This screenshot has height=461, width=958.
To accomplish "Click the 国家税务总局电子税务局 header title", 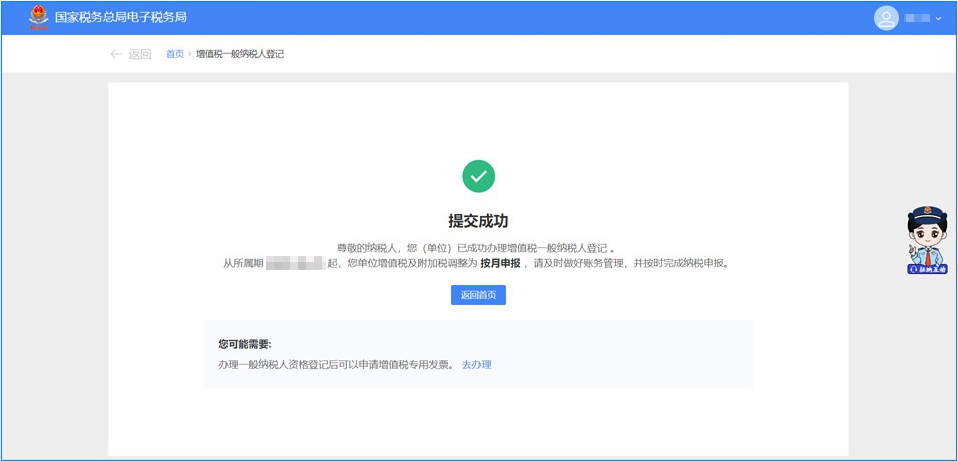I will (121, 18).
